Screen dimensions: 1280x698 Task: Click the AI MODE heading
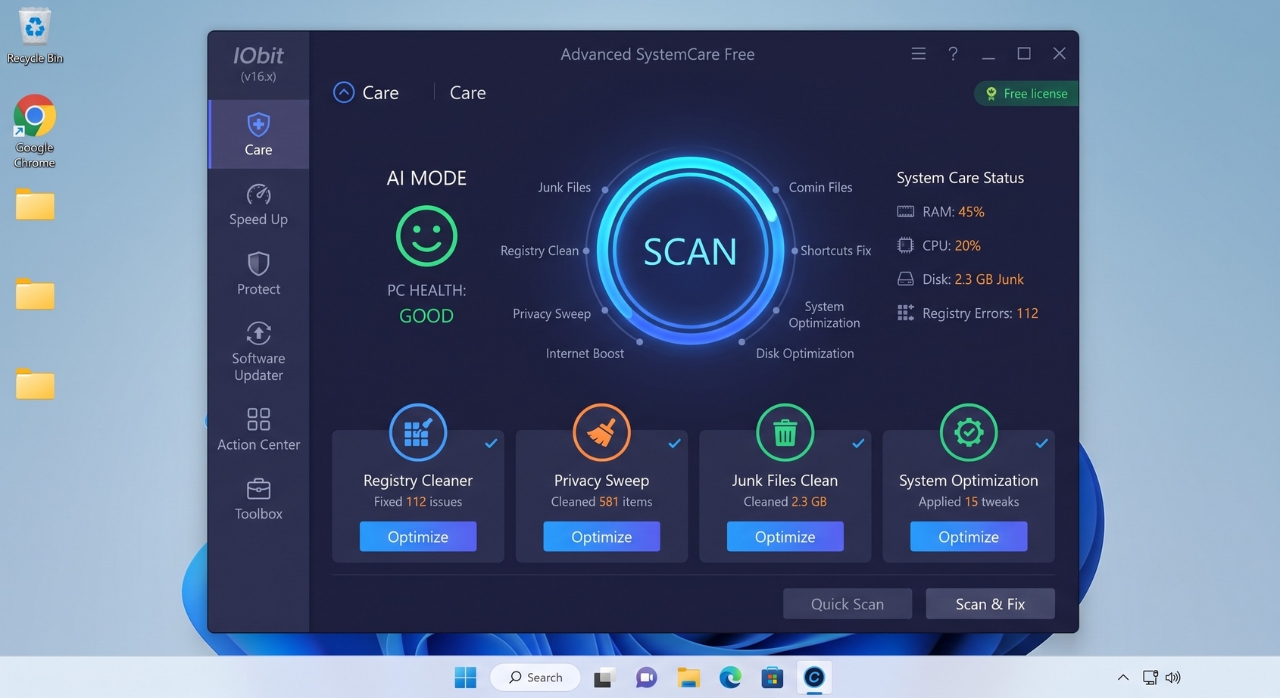[427, 178]
